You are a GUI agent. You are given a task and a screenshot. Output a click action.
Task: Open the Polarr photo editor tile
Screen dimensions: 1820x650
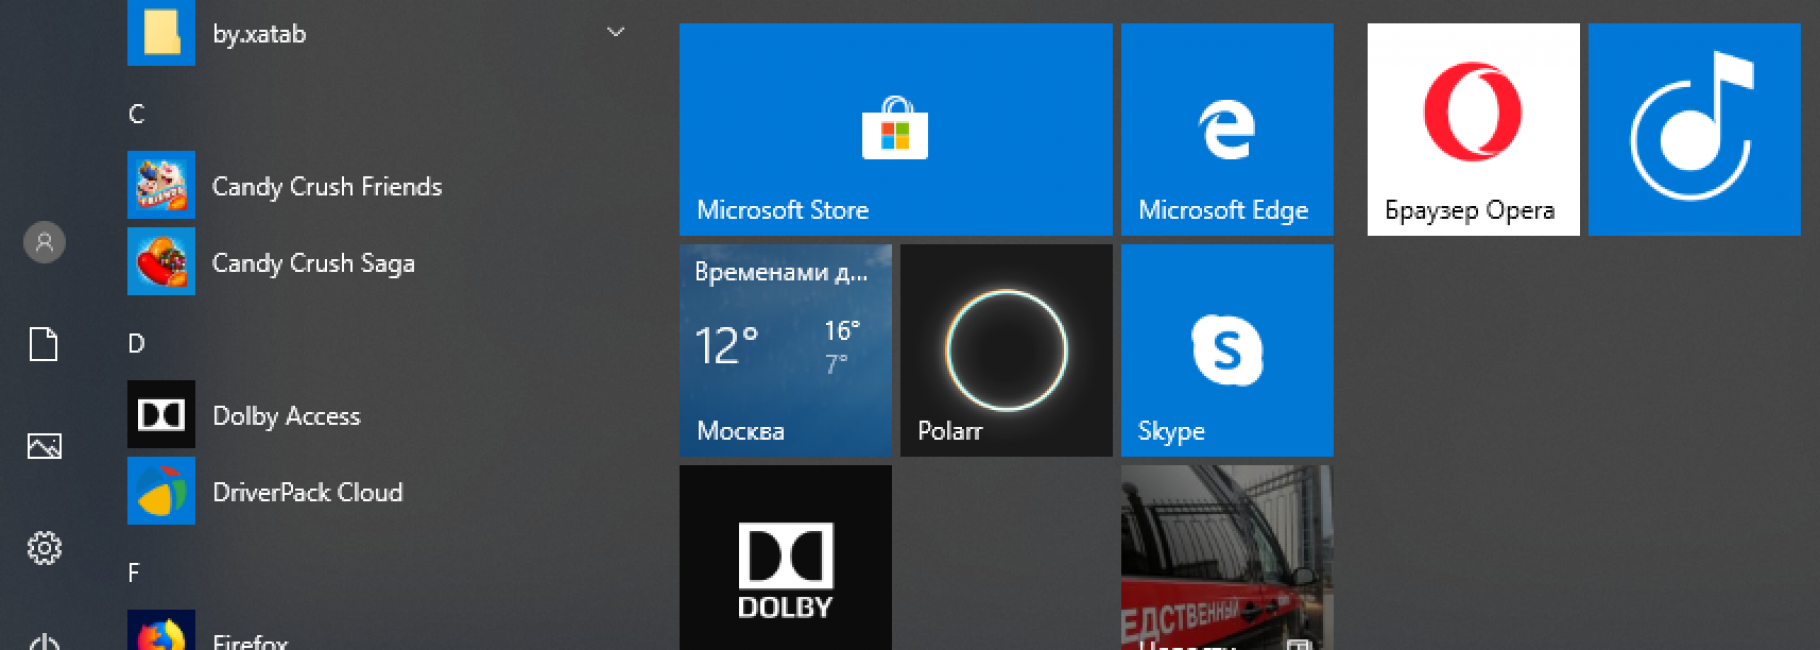pos(1005,350)
